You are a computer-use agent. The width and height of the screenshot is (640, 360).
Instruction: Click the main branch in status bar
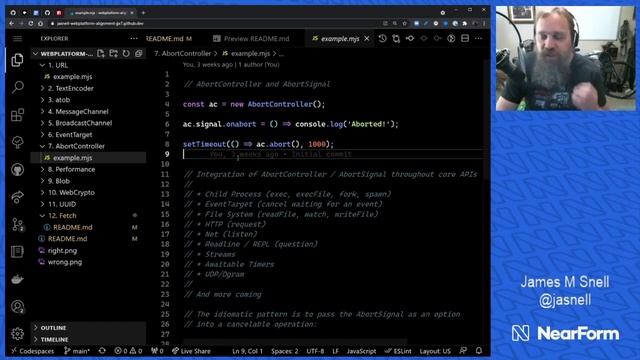click(x=77, y=351)
